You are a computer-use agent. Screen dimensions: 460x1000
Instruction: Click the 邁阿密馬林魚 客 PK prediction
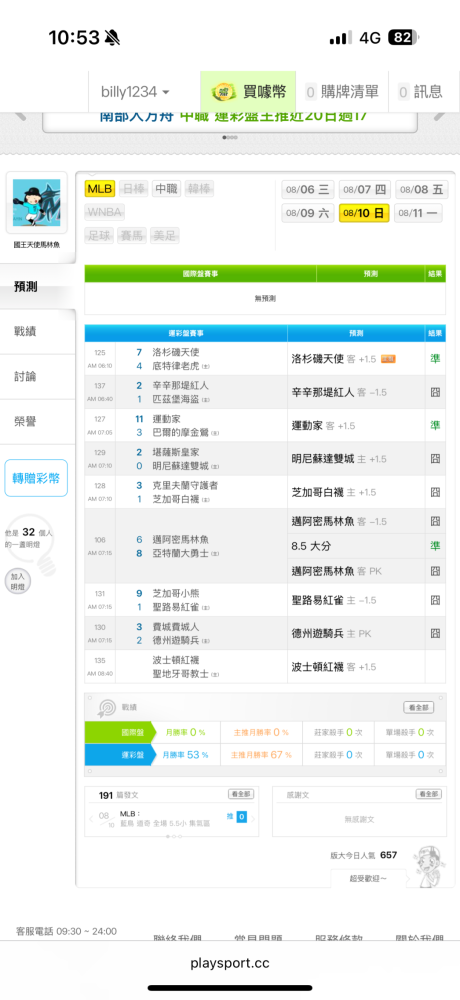click(336, 571)
